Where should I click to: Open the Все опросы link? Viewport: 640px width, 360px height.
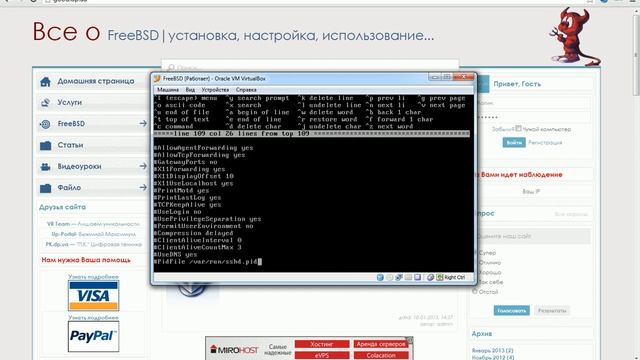pos(571,214)
